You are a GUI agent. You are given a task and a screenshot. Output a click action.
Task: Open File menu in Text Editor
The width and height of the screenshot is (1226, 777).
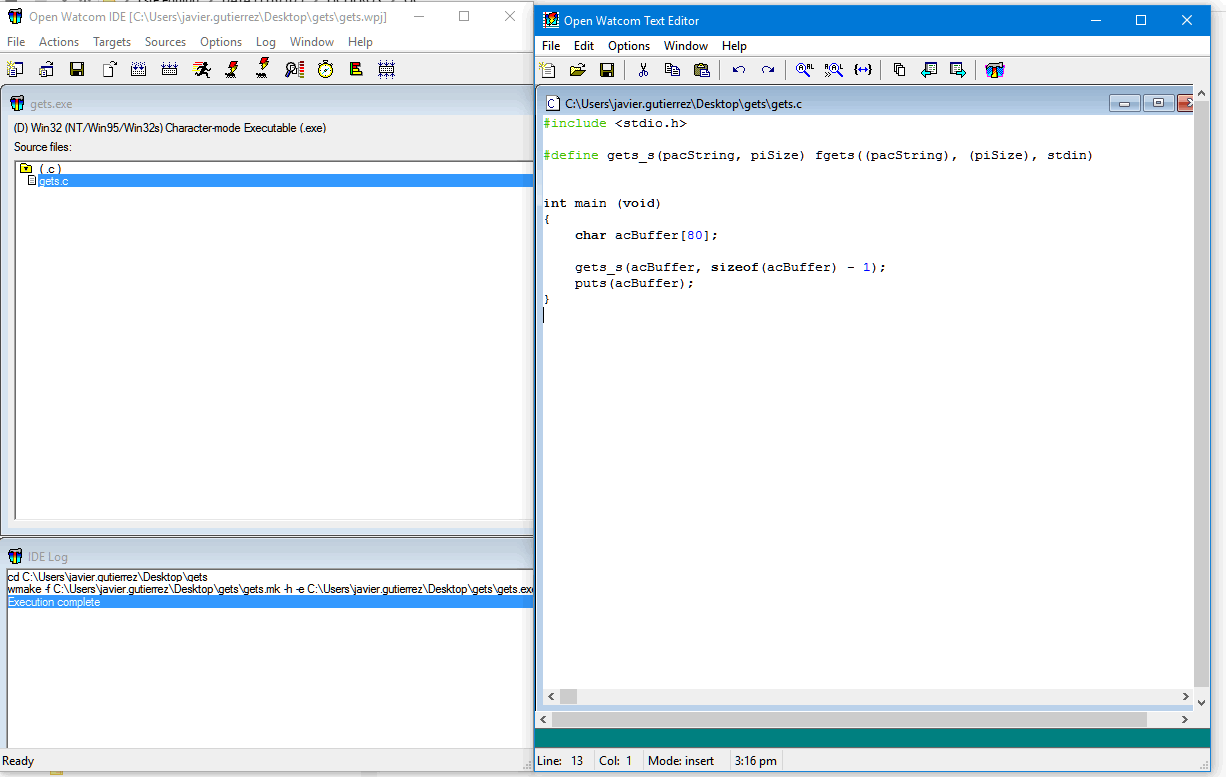click(551, 46)
